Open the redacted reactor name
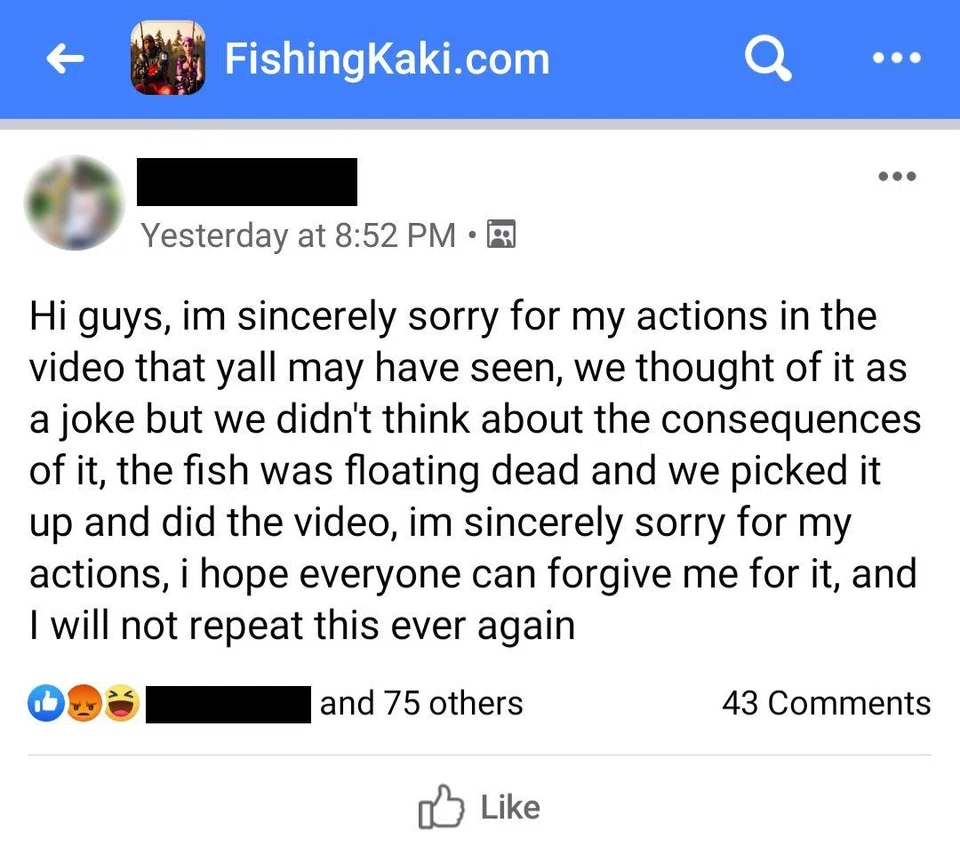This screenshot has width=960, height=853. [x=229, y=703]
